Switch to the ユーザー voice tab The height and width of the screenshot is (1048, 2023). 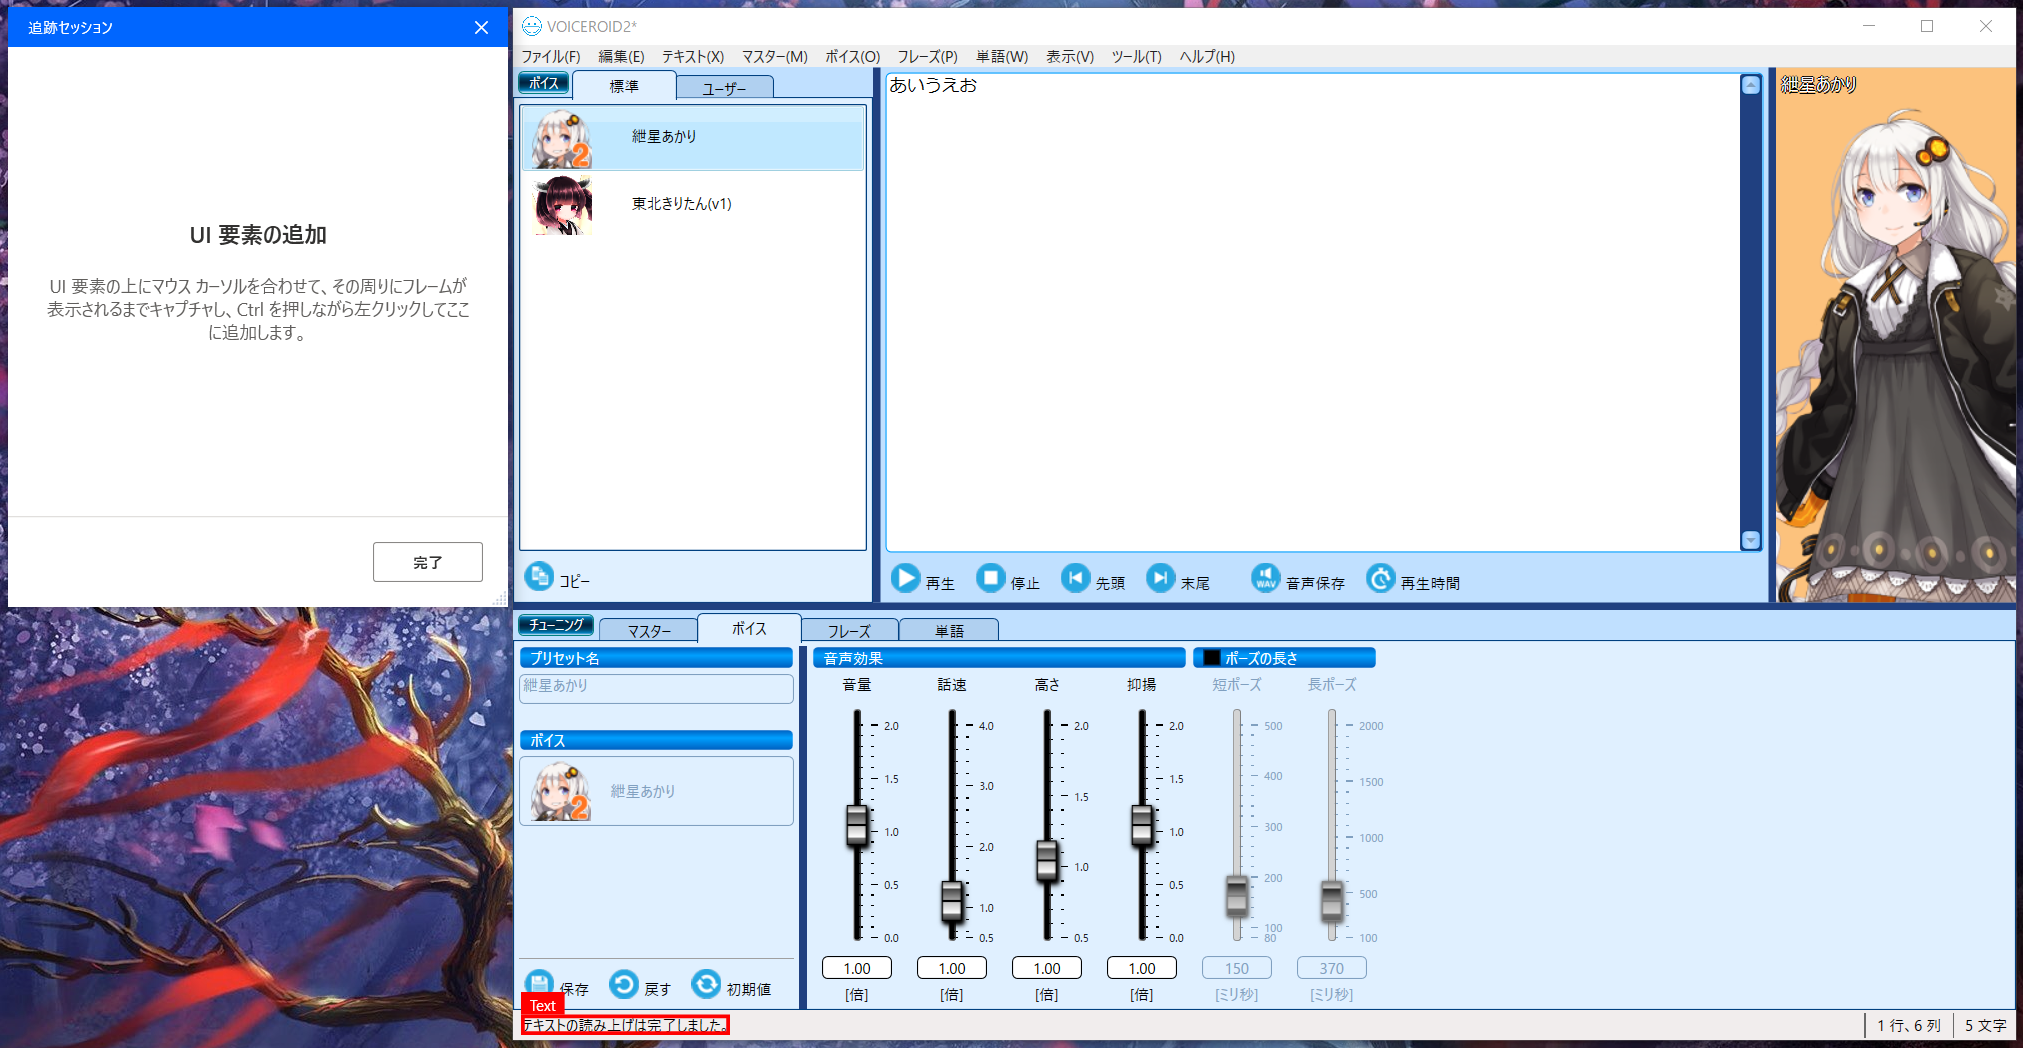click(725, 87)
